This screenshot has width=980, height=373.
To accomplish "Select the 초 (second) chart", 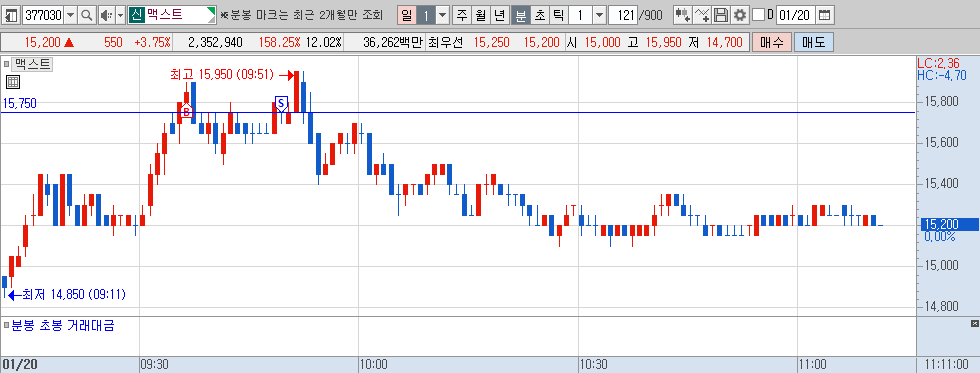I will tap(540, 15).
